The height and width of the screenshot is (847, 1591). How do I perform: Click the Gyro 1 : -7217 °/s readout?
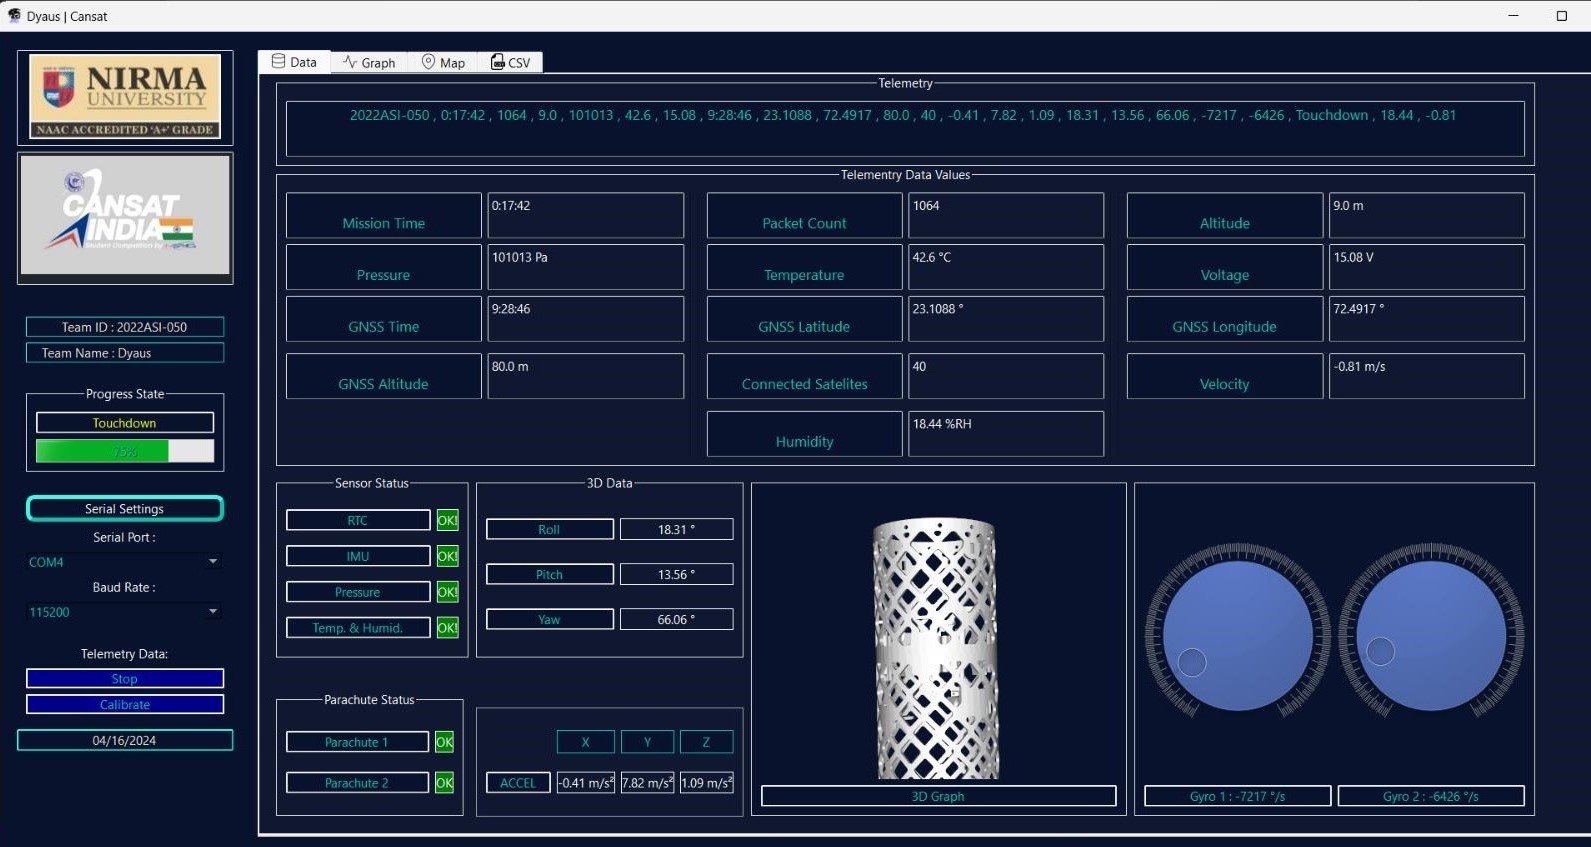pyautogui.click(x=1237, y=796)
